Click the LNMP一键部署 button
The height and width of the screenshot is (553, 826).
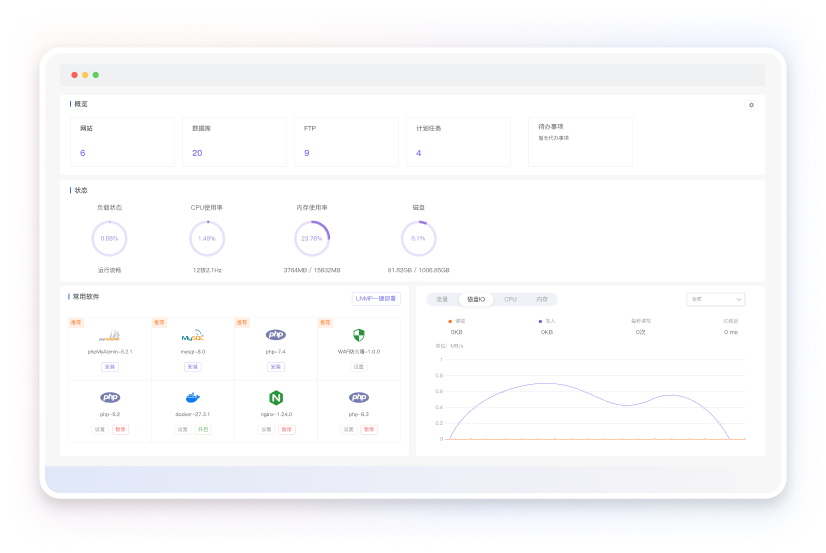(376, 298)
